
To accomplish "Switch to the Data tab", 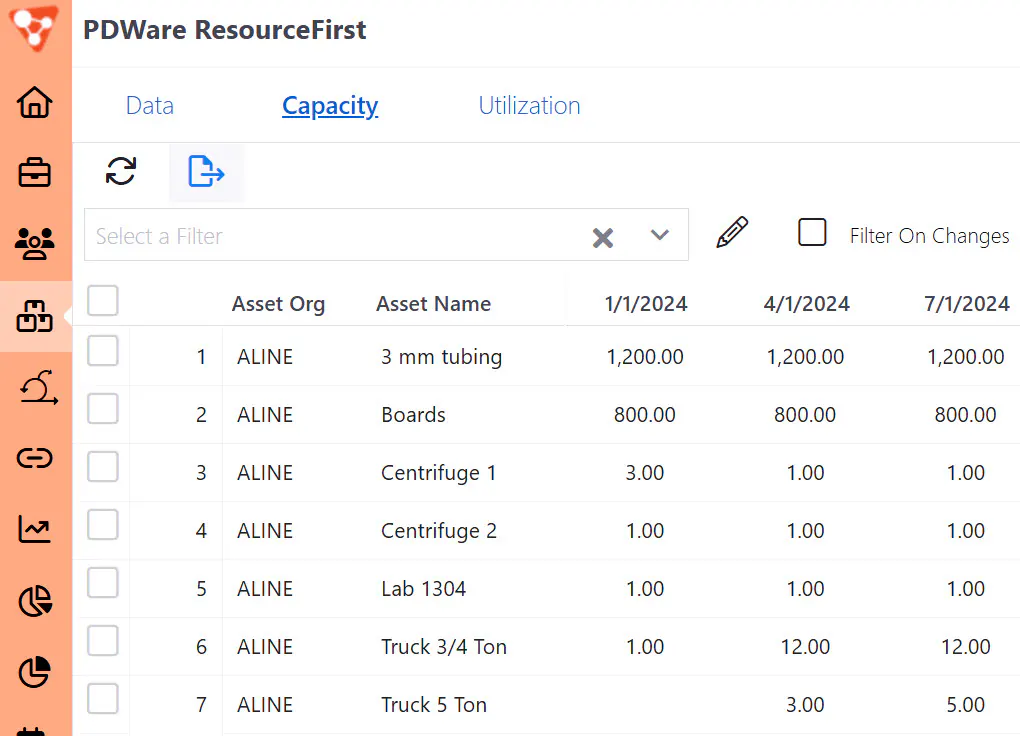I will tap(150, 105).
